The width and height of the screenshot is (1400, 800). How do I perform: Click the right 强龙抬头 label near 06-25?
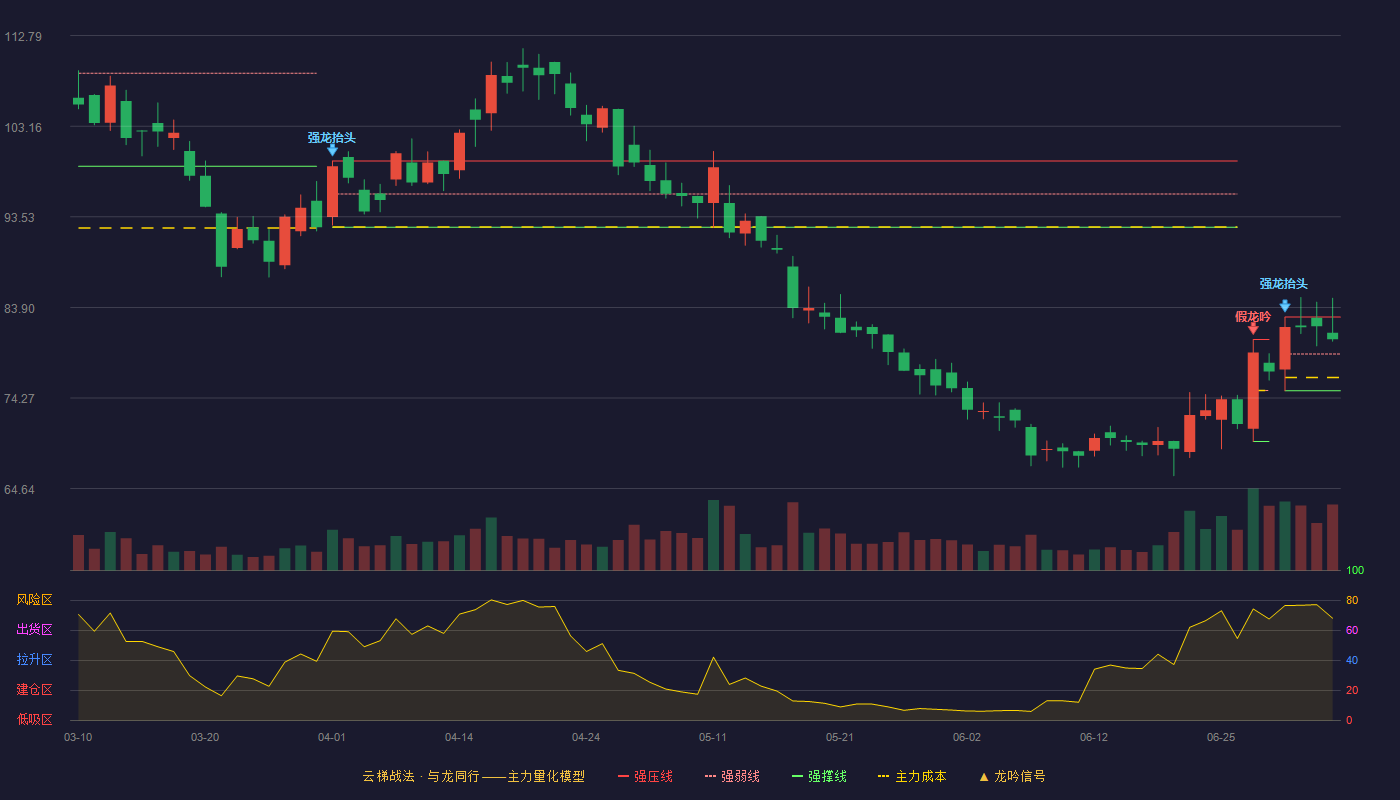[1284, 284]
